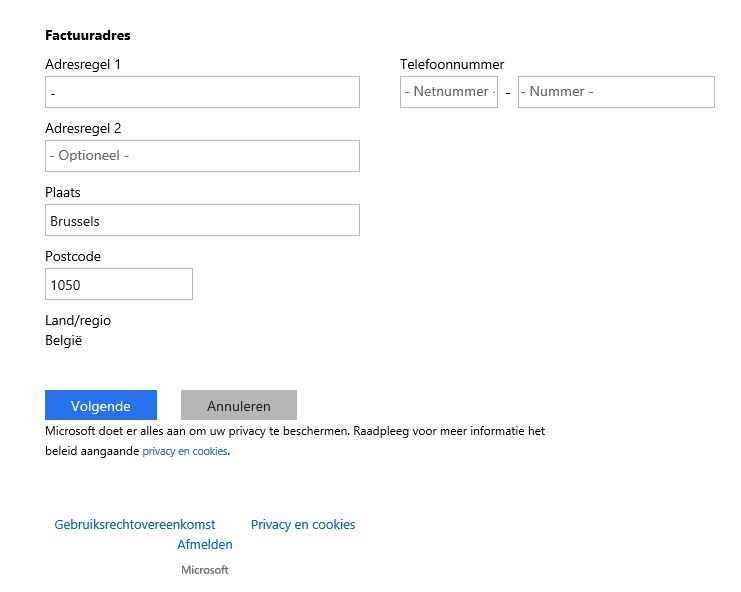Click the België country value
The width and height of the screenshot is (741, 592).
coord(64,340)
